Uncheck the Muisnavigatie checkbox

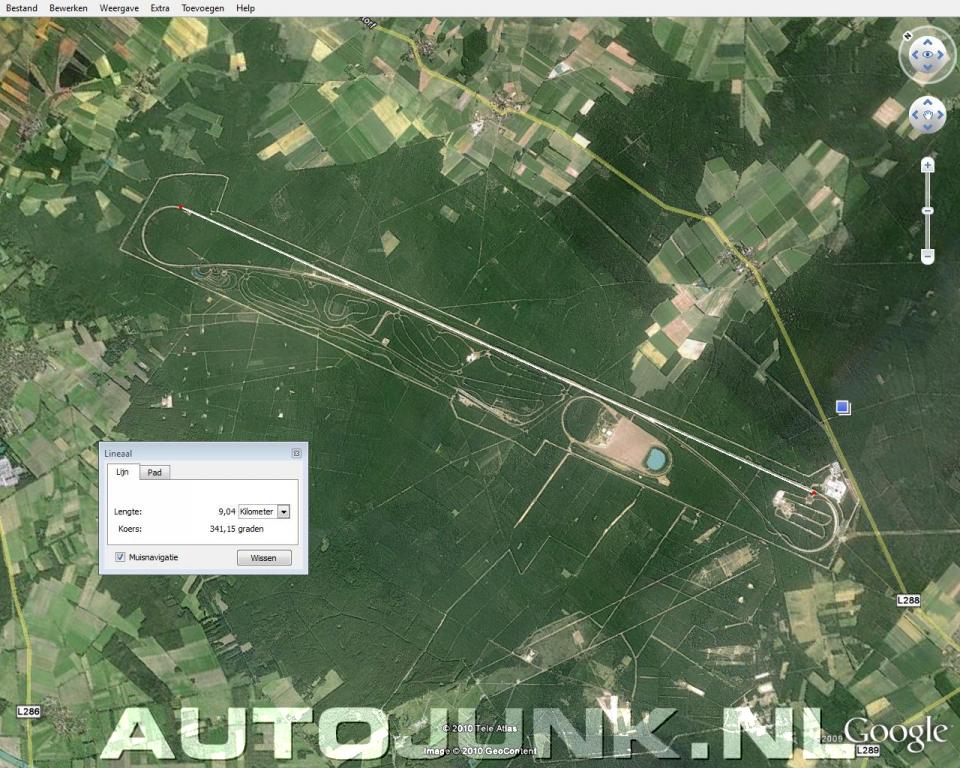(x=120, y=557)
